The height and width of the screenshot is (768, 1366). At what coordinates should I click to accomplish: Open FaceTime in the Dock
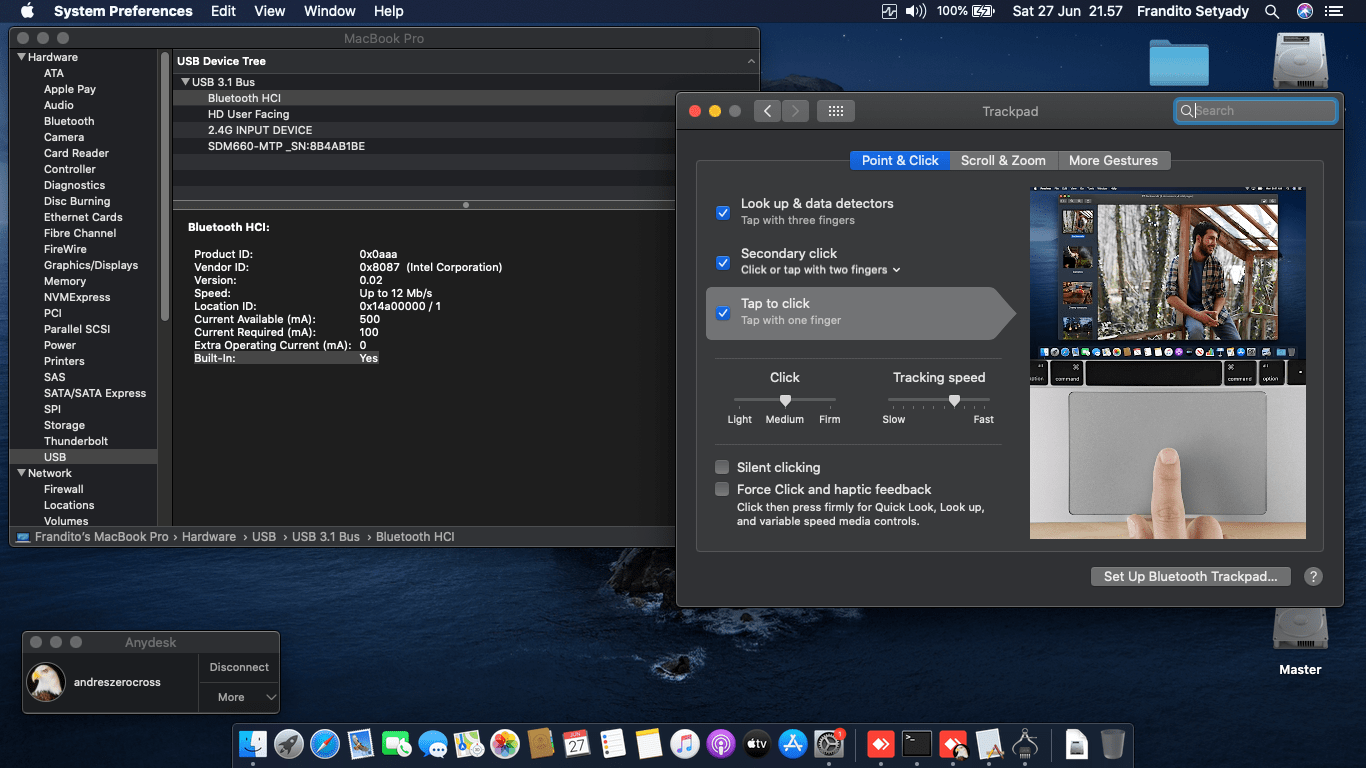(x=397, y=744)
